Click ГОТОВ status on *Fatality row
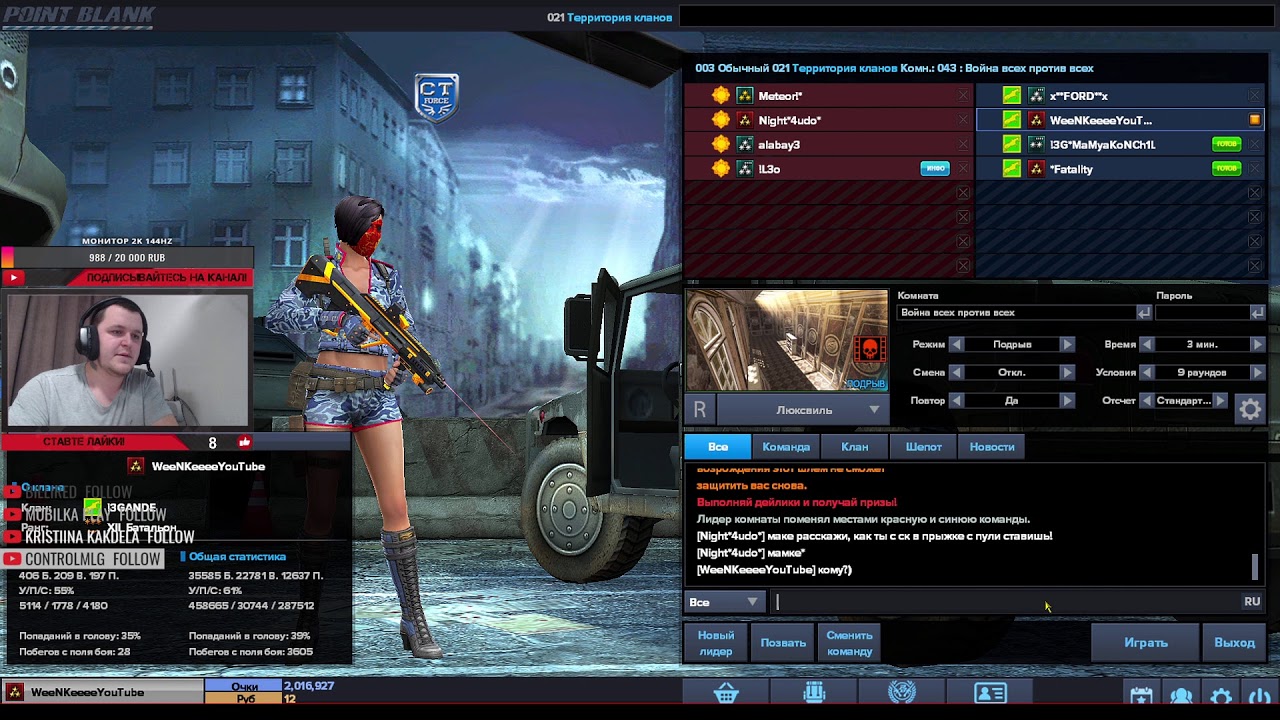 click(1226, 169)
